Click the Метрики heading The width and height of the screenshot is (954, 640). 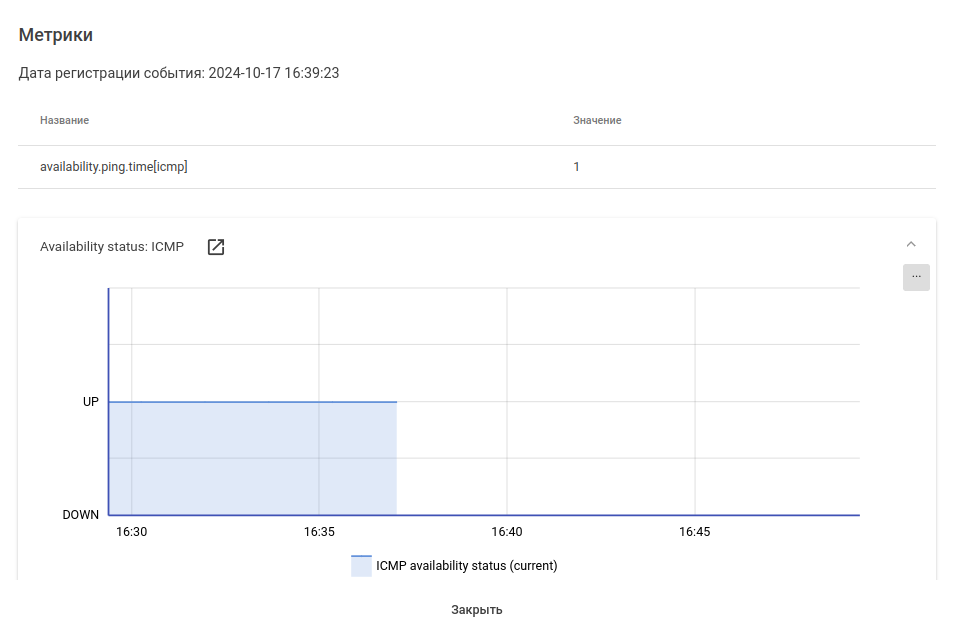pos(56,35)
